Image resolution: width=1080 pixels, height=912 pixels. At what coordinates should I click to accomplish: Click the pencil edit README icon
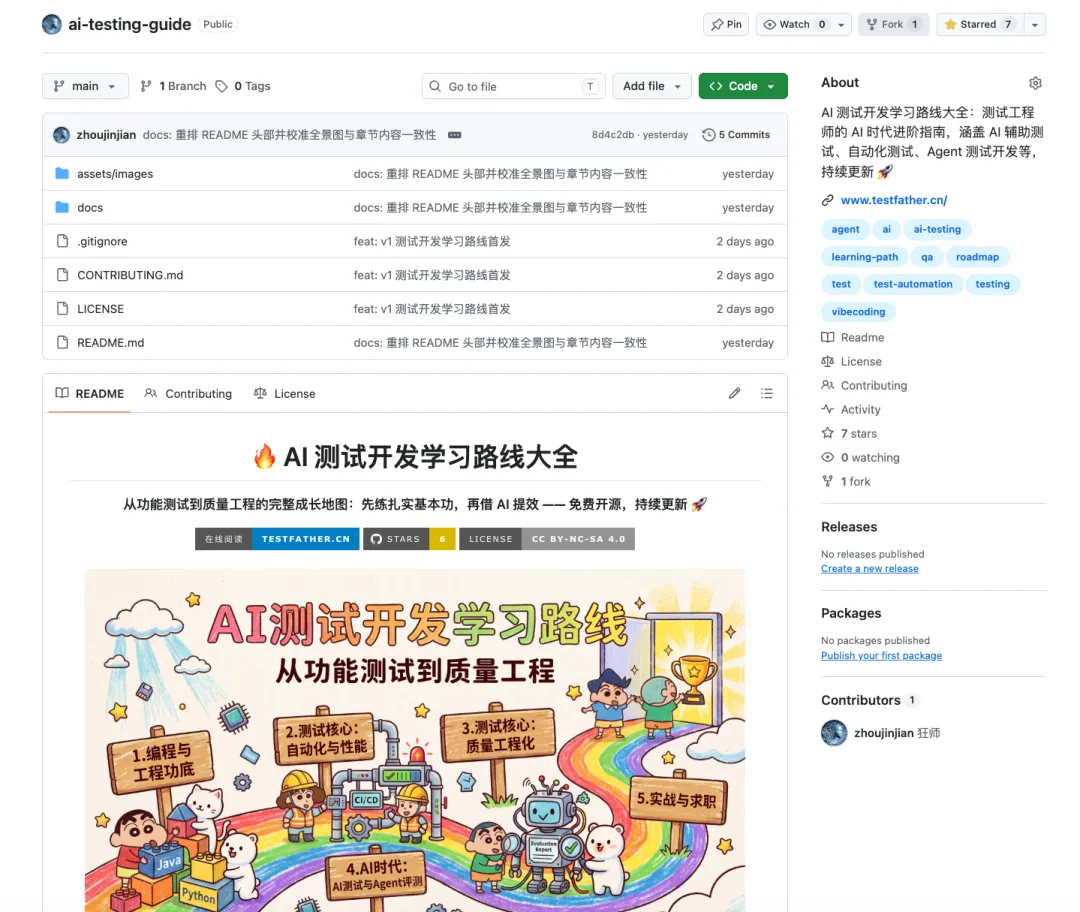click(x=734, y=393)
